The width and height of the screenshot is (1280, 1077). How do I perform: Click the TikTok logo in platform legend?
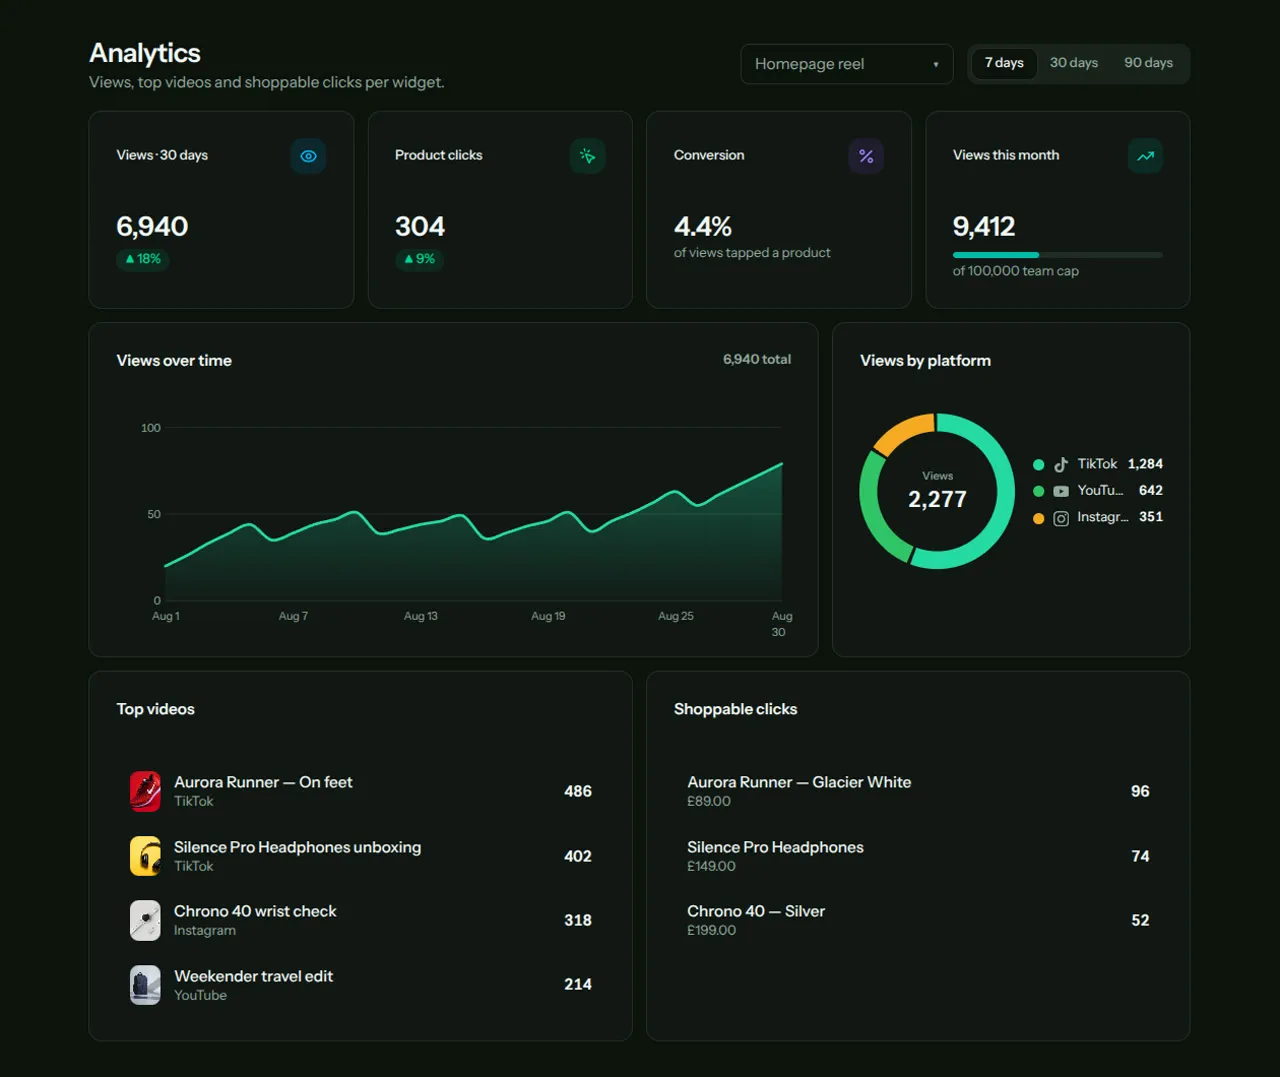point(1061,464)
